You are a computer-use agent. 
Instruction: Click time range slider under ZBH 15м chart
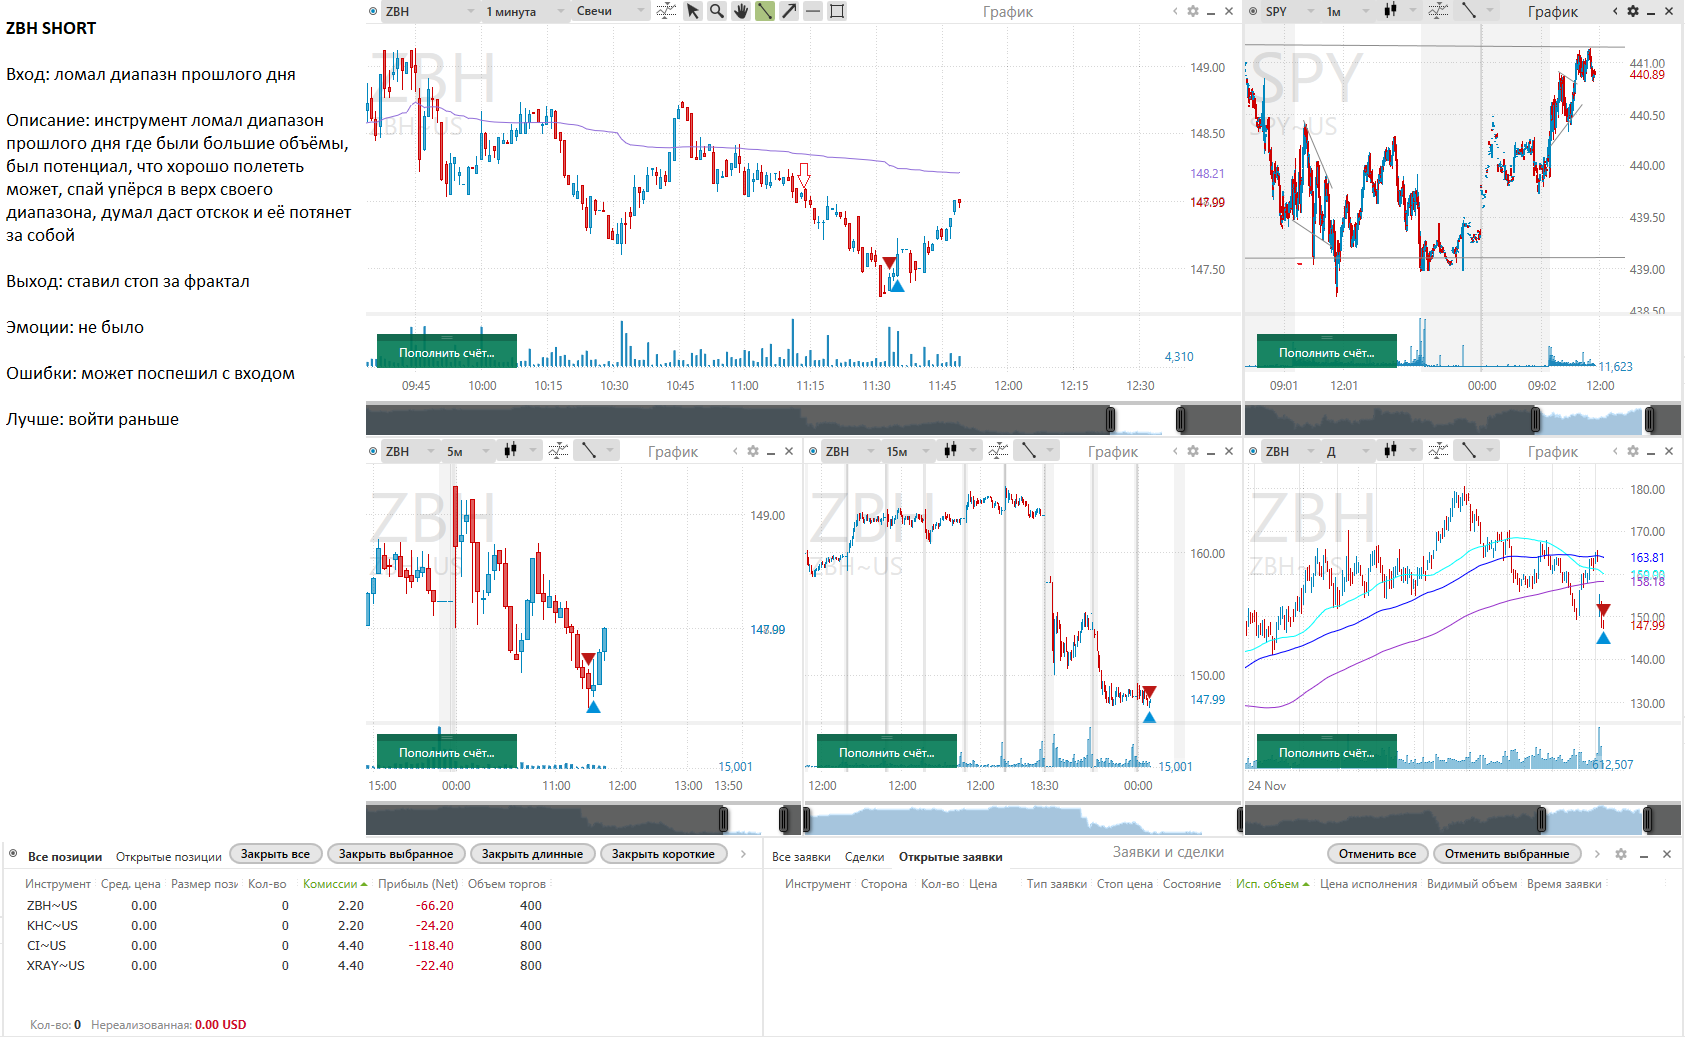click(1023, 820)
